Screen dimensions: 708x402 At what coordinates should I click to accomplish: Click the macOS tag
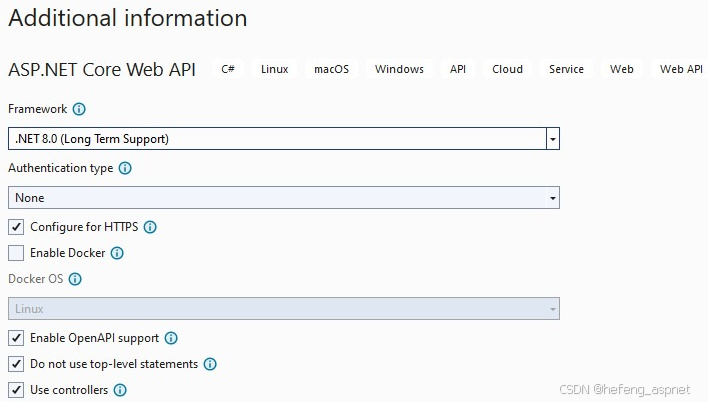point(331,69)
